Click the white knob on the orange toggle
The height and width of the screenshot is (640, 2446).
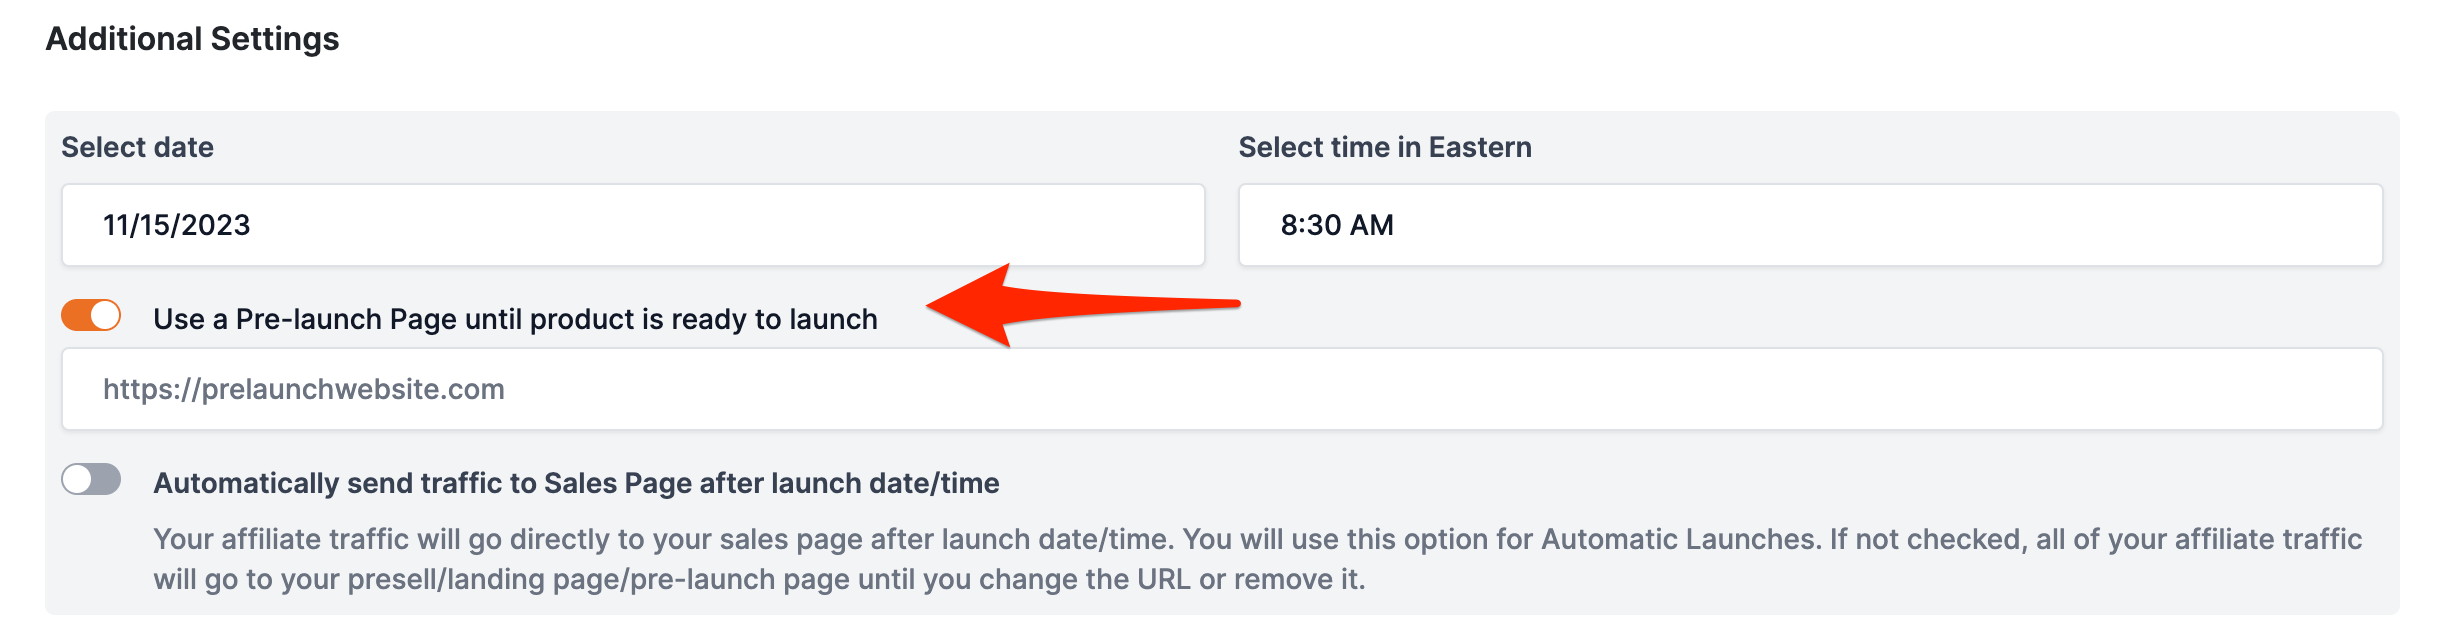pyautogui.click(x=105, y=316)
